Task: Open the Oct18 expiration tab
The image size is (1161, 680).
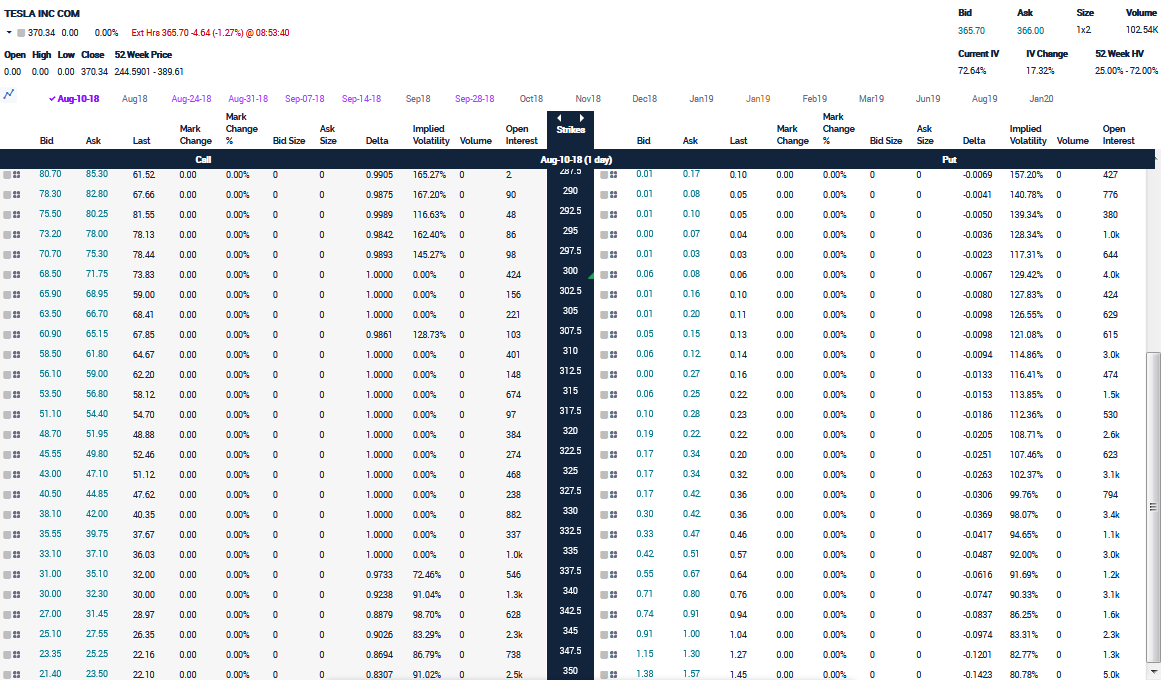Action: [531, 99]
